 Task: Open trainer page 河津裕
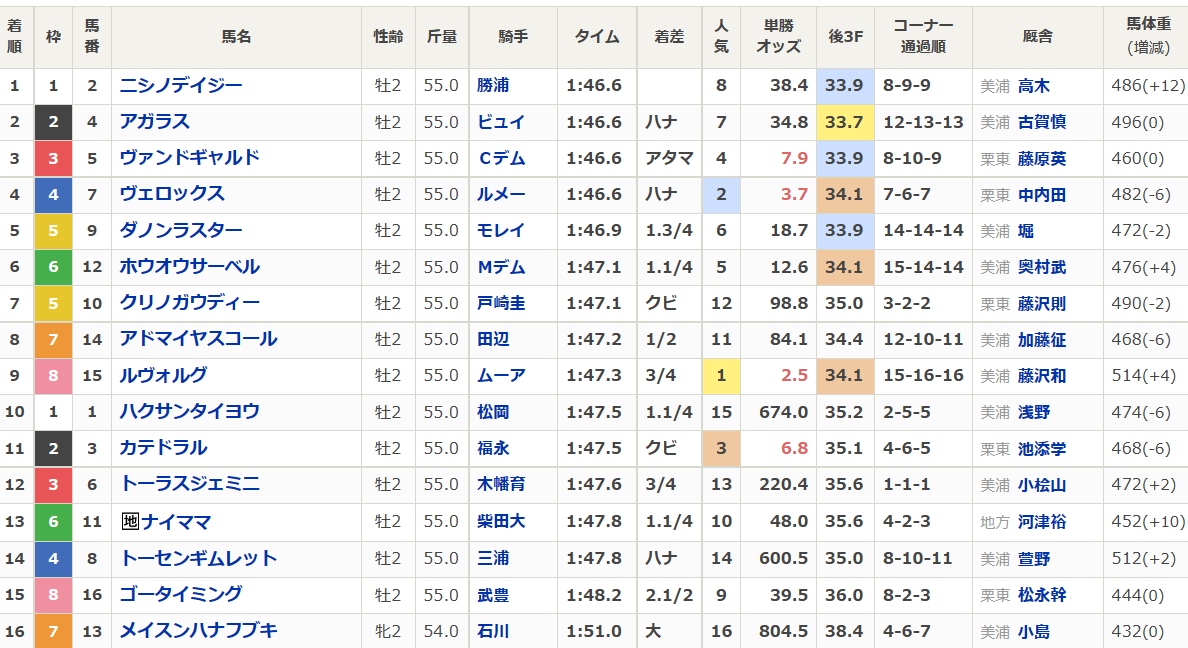coord(1042,521)
